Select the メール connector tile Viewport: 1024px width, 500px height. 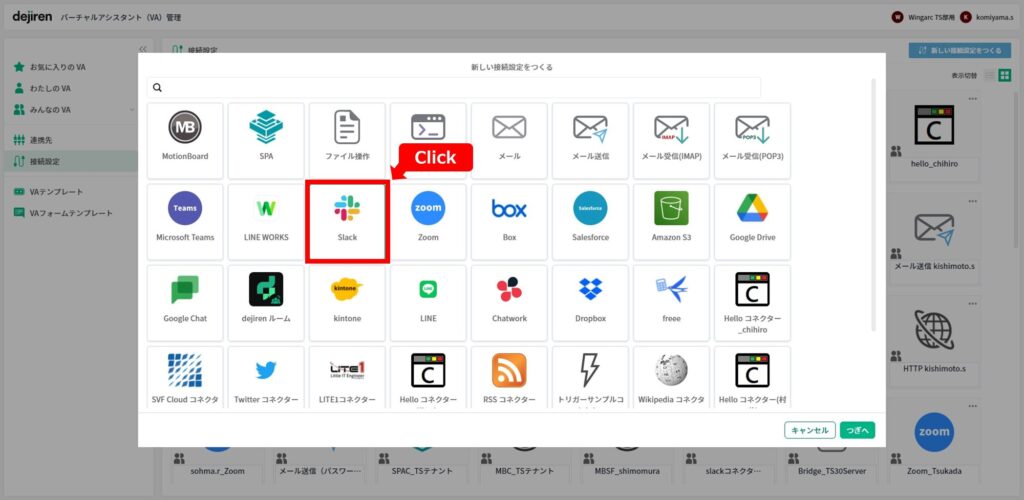[x=509, y=140]
